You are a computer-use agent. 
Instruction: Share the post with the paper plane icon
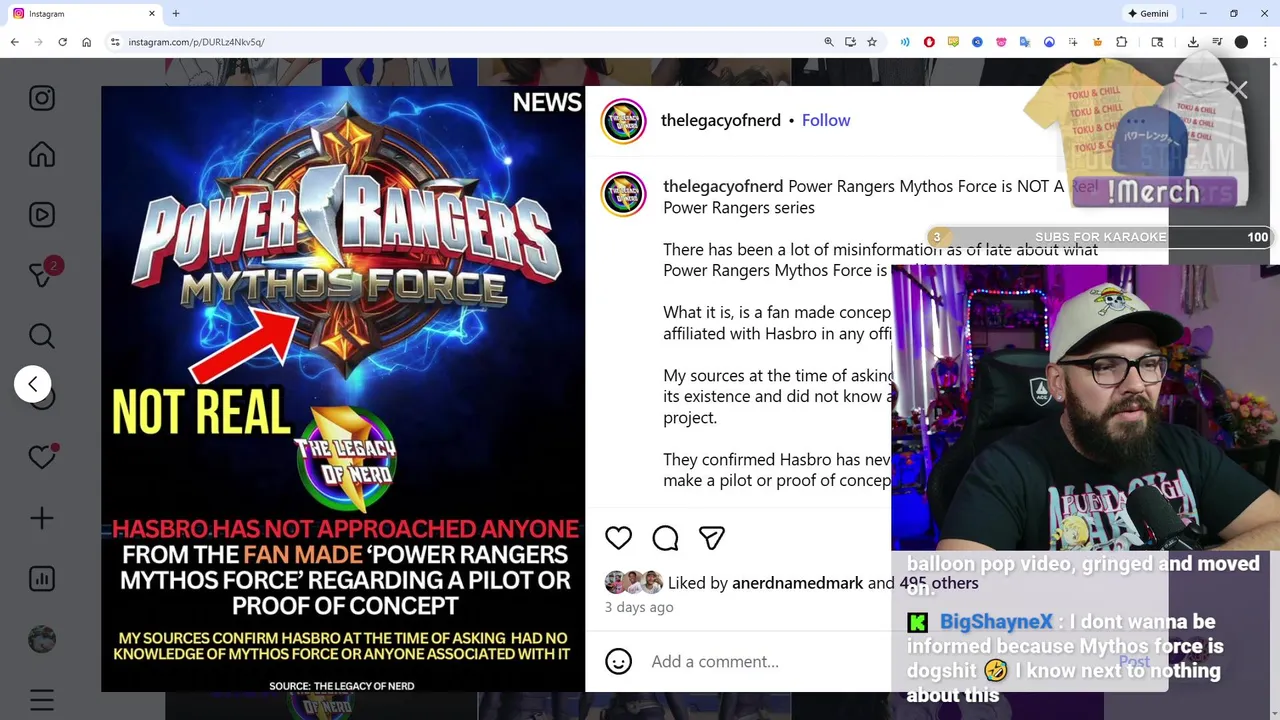[712, 538]
